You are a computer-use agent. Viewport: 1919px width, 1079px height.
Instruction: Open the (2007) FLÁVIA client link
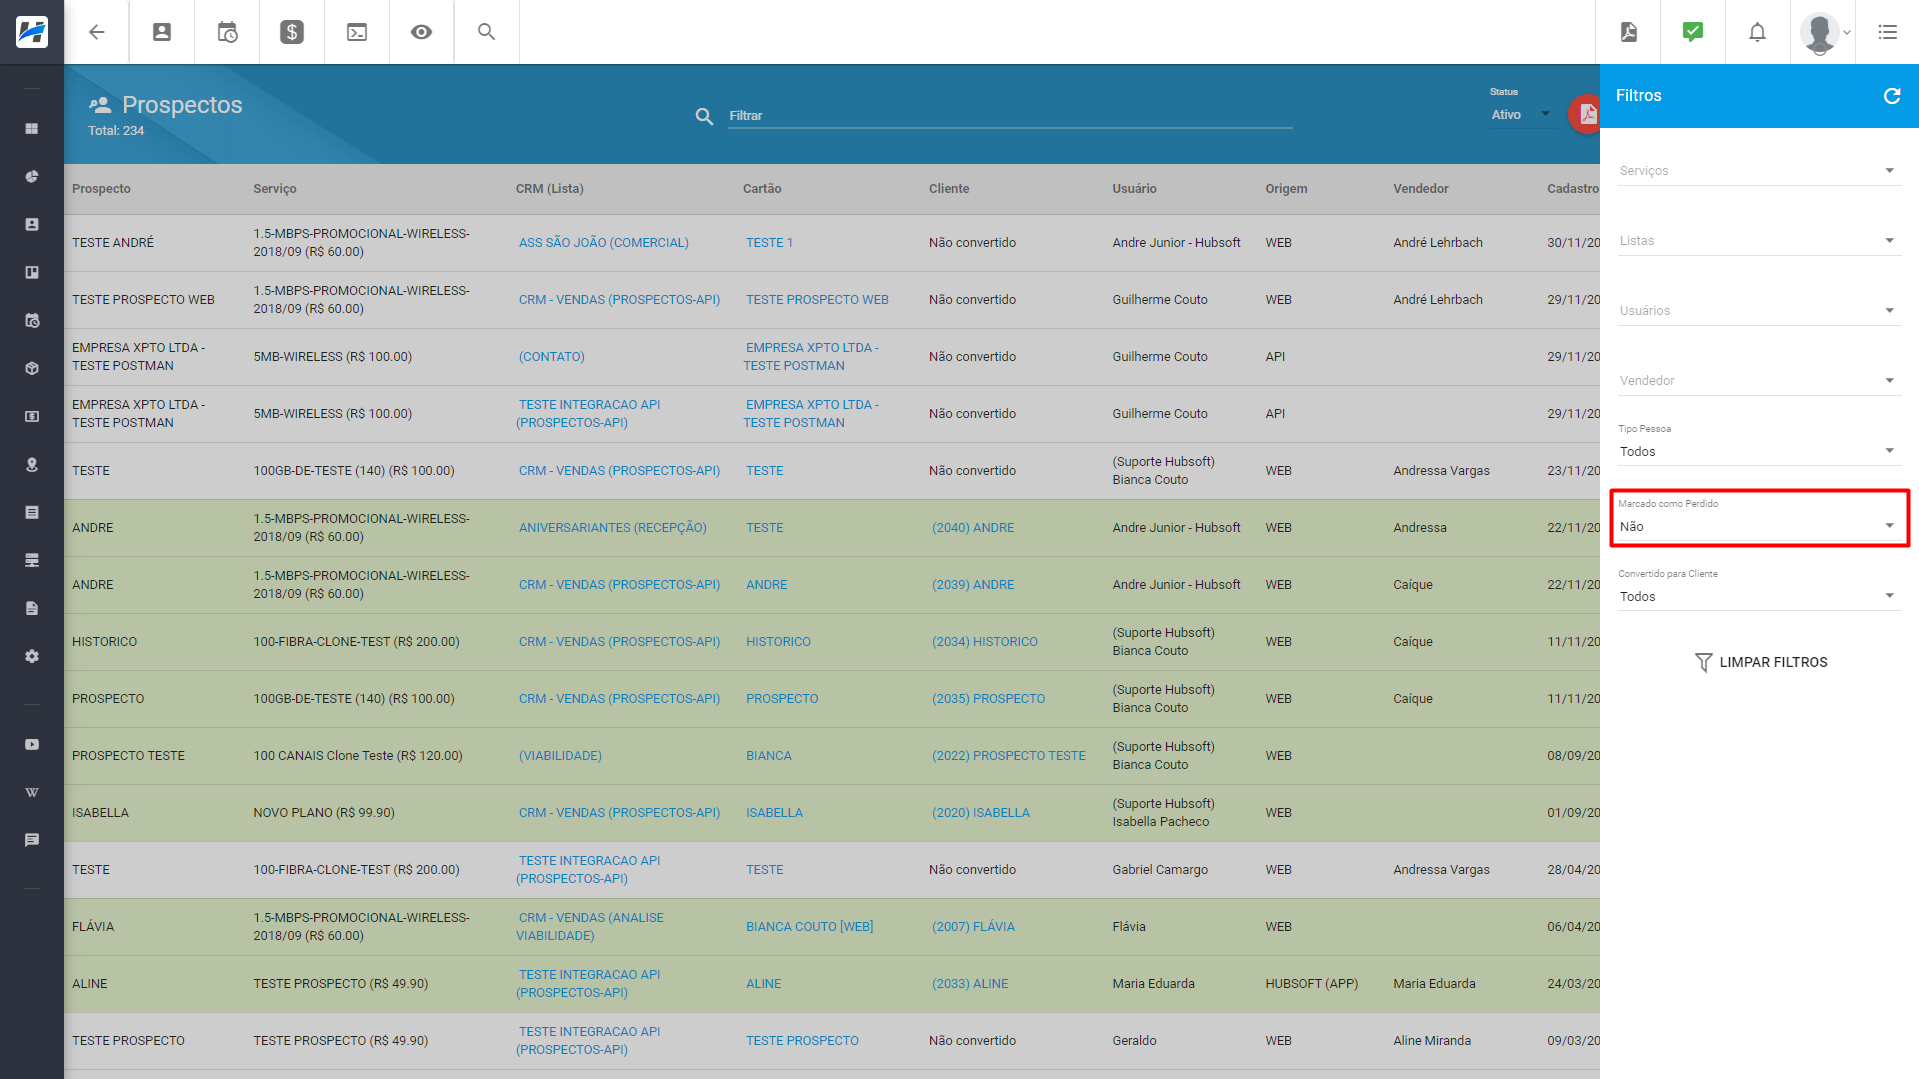pos(973,927)
